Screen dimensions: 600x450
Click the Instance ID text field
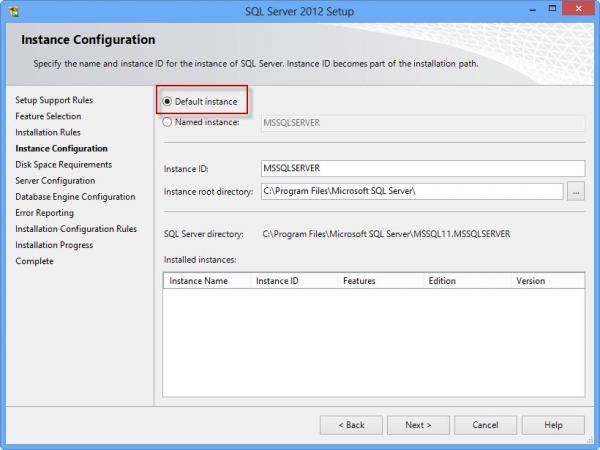(x=423, y=168)
